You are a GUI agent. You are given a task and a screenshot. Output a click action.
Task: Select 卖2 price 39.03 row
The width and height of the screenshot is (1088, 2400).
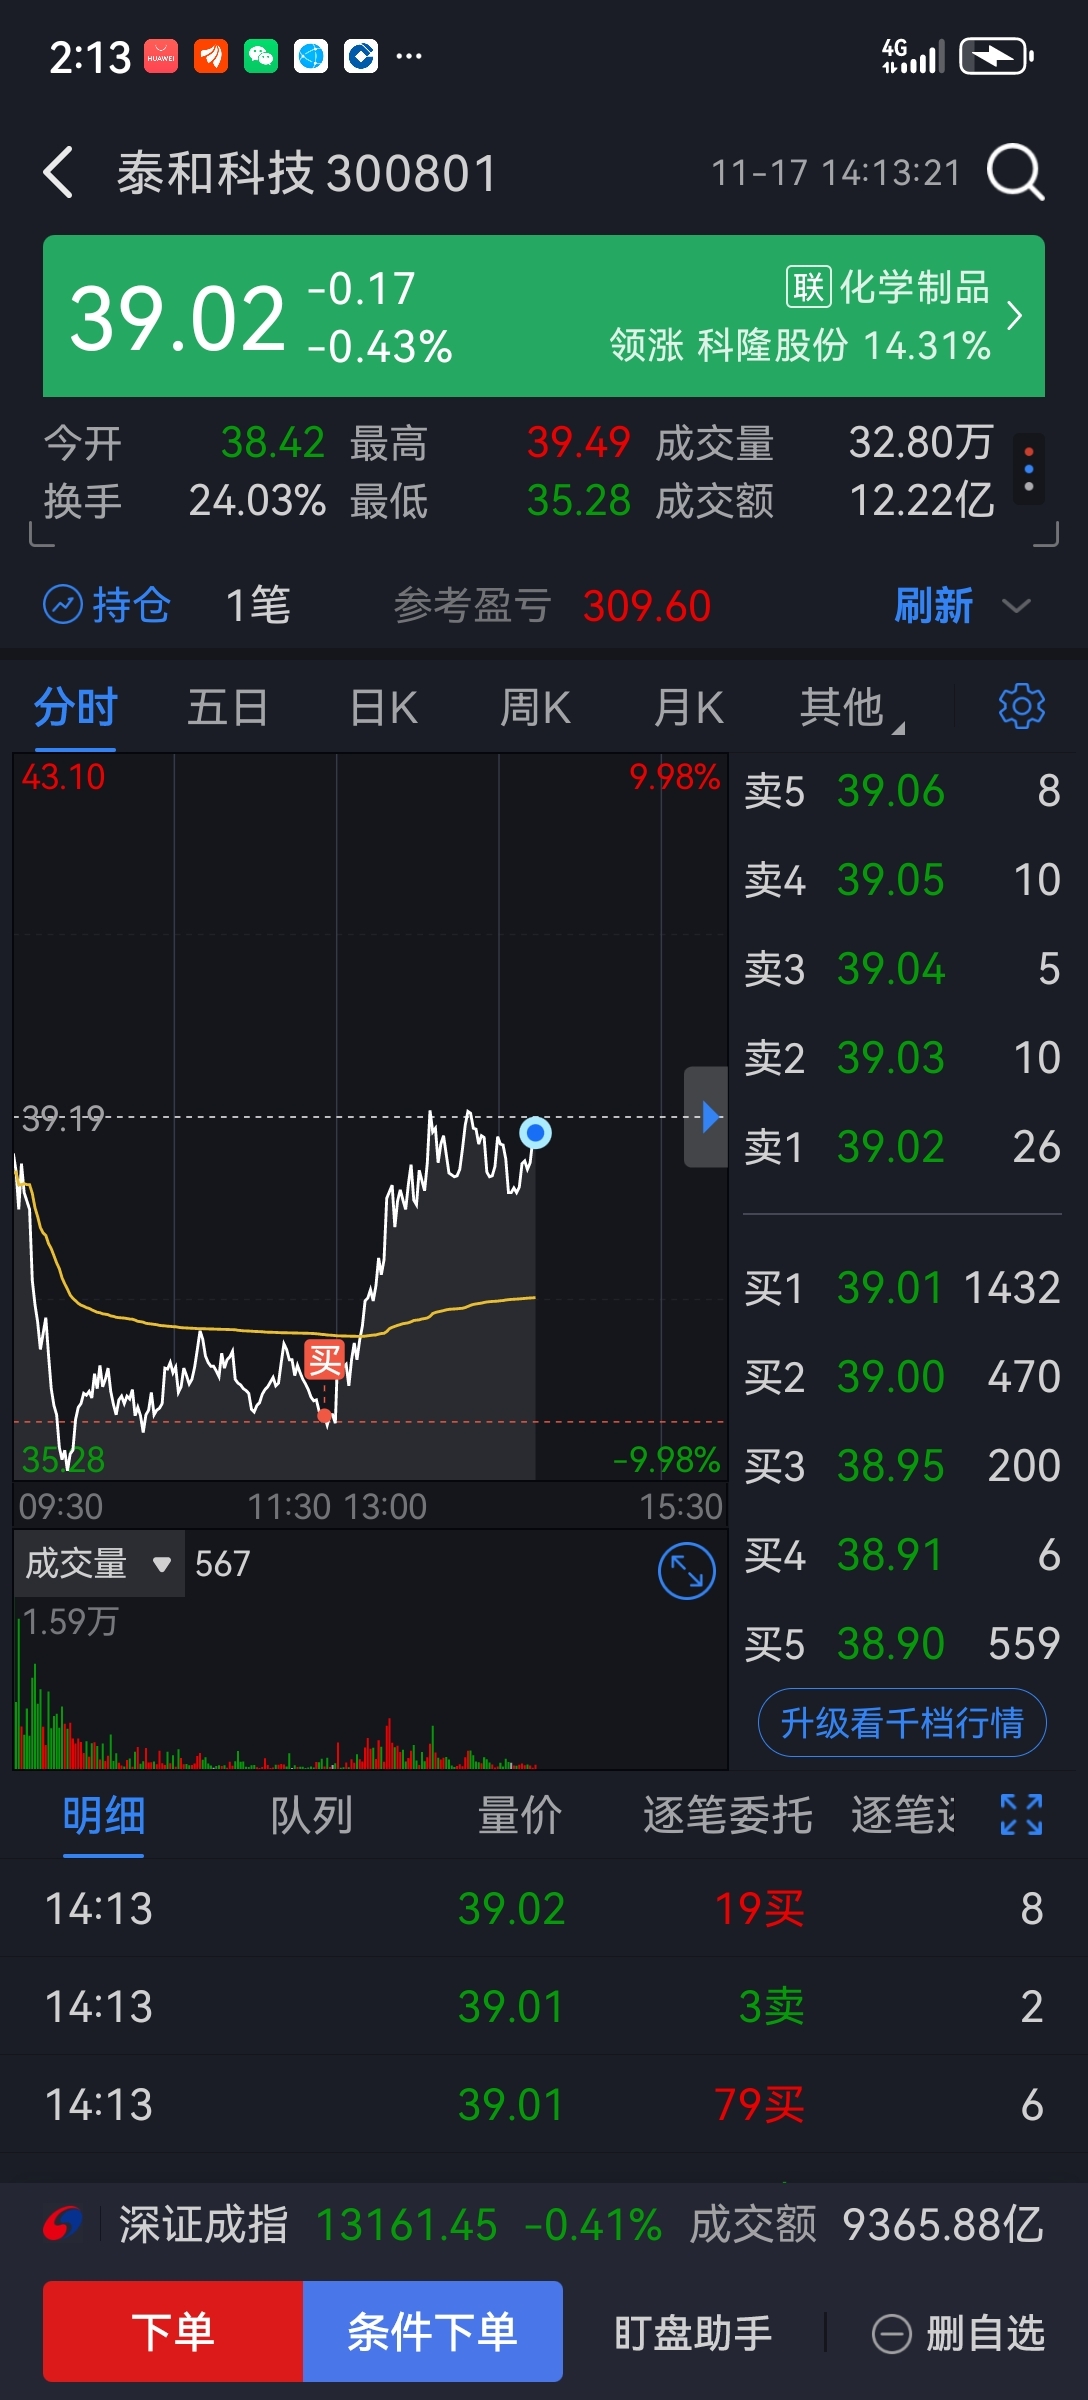(902, 1058)
